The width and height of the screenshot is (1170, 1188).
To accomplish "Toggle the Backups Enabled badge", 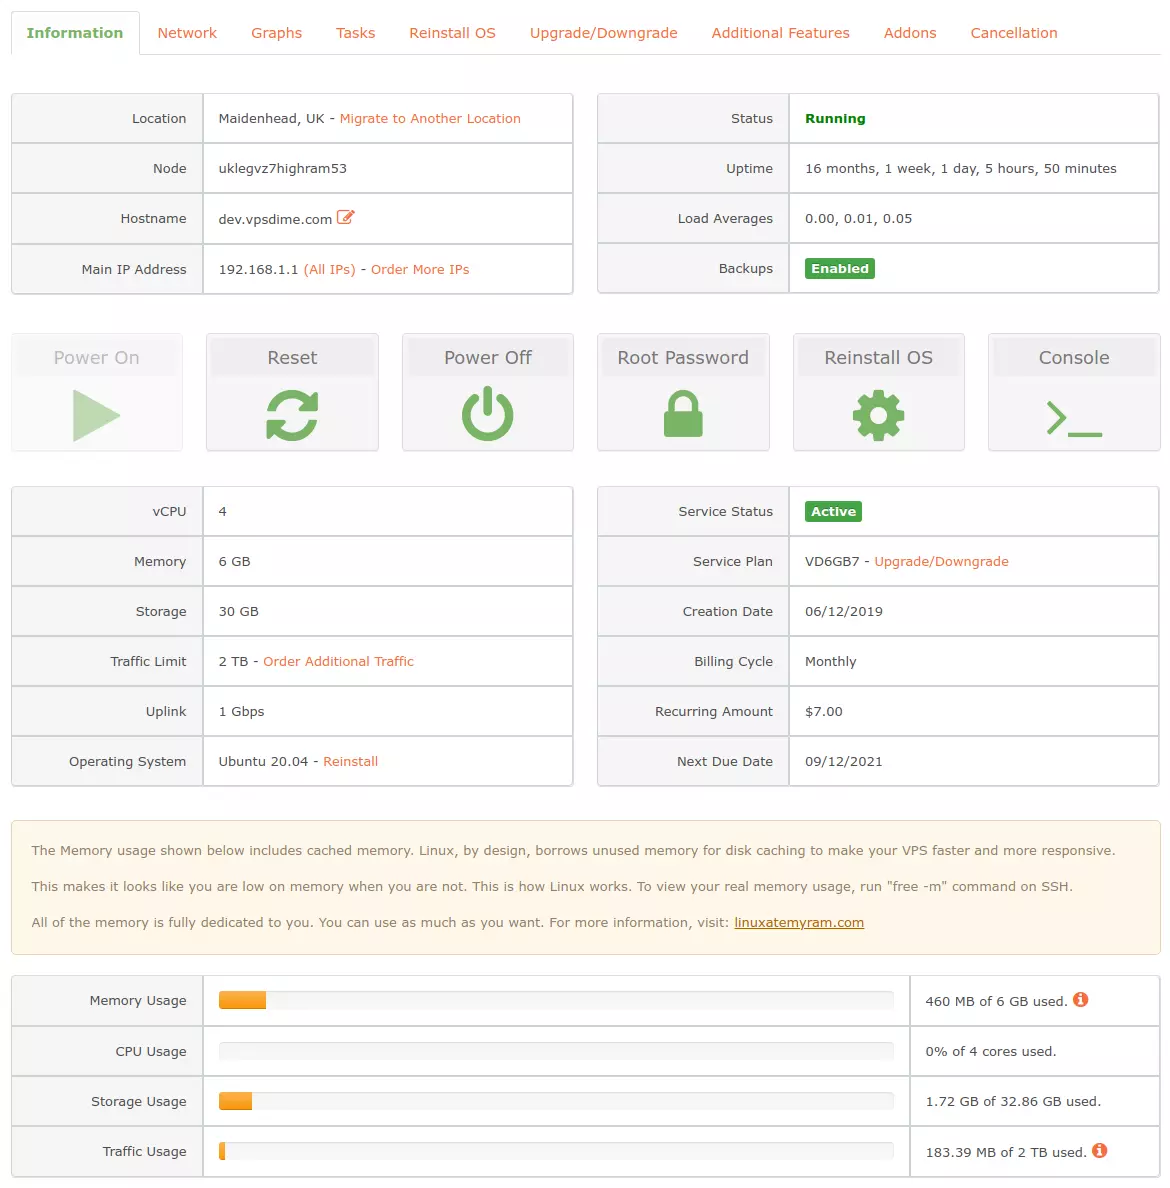I will click(x=839, y=268).
